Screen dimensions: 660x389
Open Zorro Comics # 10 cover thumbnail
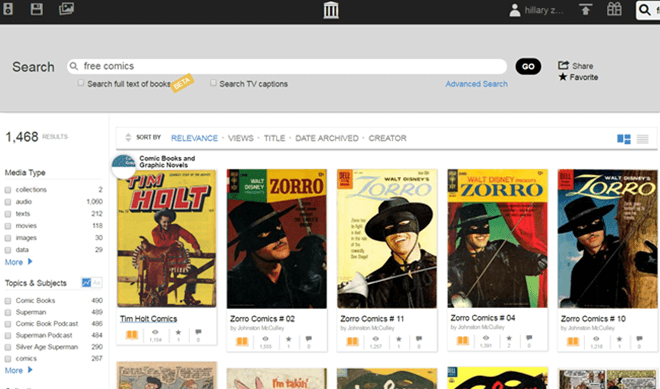pyautogui.click(x=607, y=238)
